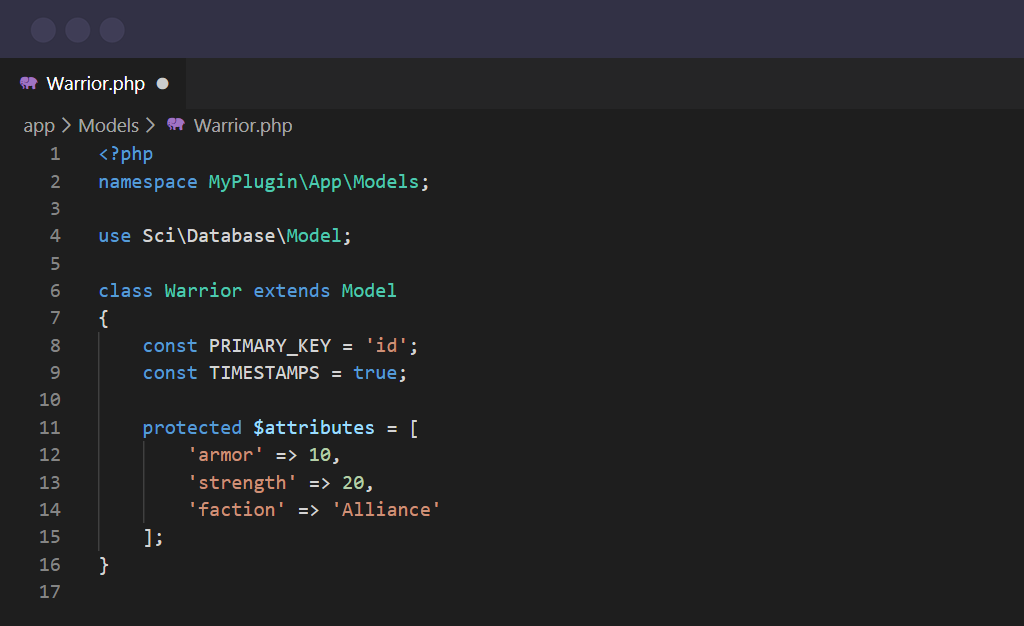Click line number 11 in the gutter
Screen dimensions: 1024x626
(x=50, y=428)
